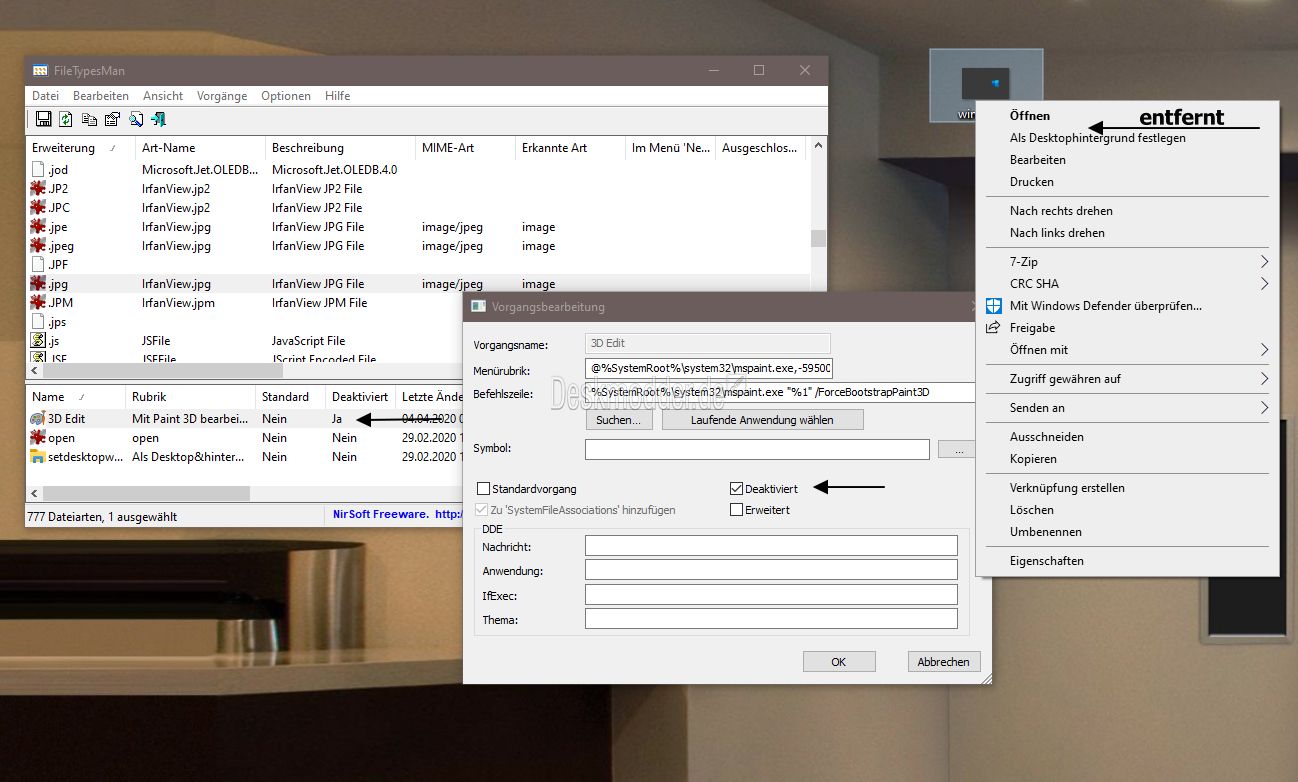This screenshot has width=1298, height=782.
Task: Enable the Standardvorgang checkbox
Action: click(484, 489)
